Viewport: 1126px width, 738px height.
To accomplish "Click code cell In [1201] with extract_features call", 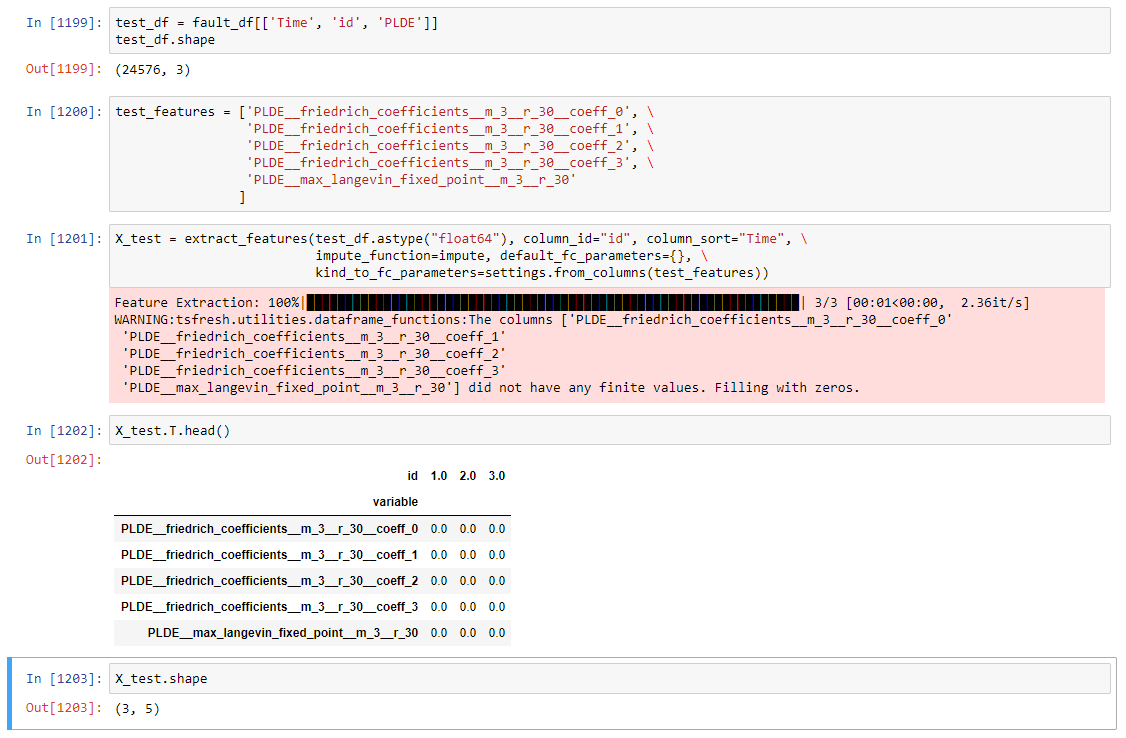I will click(609, 256).
